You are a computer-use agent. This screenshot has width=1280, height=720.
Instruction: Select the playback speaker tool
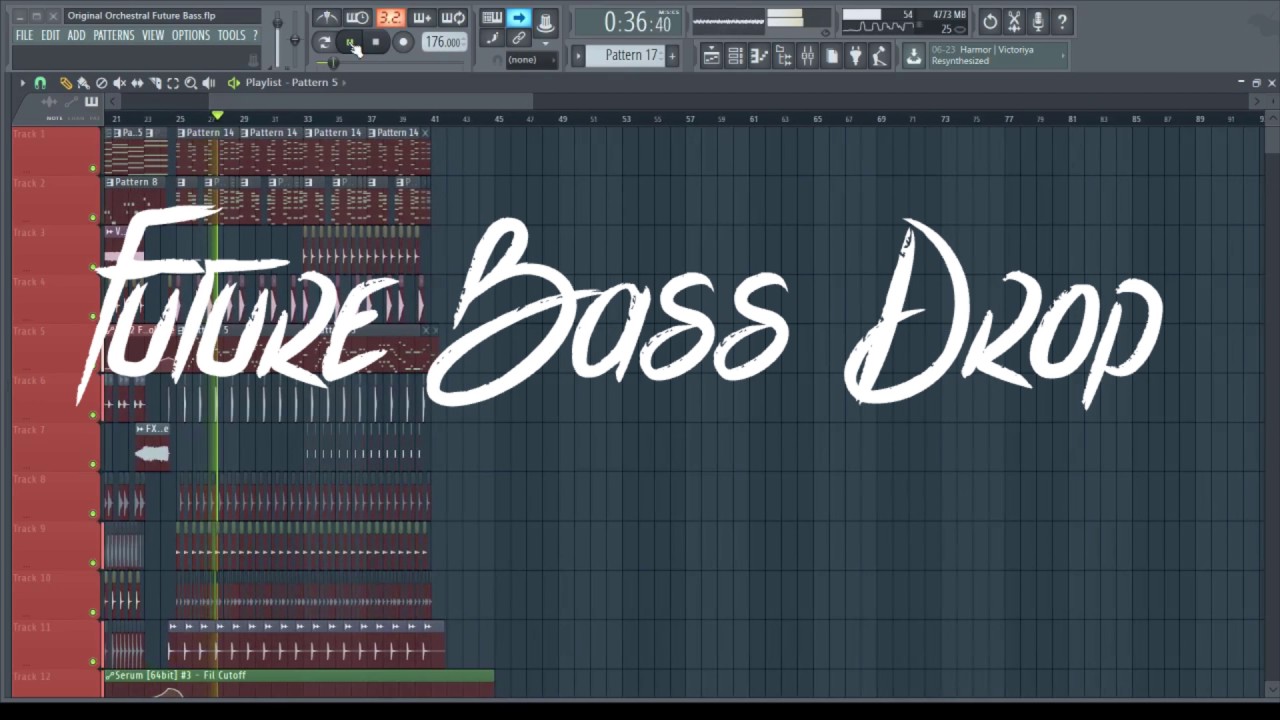(x=208, y=83)
